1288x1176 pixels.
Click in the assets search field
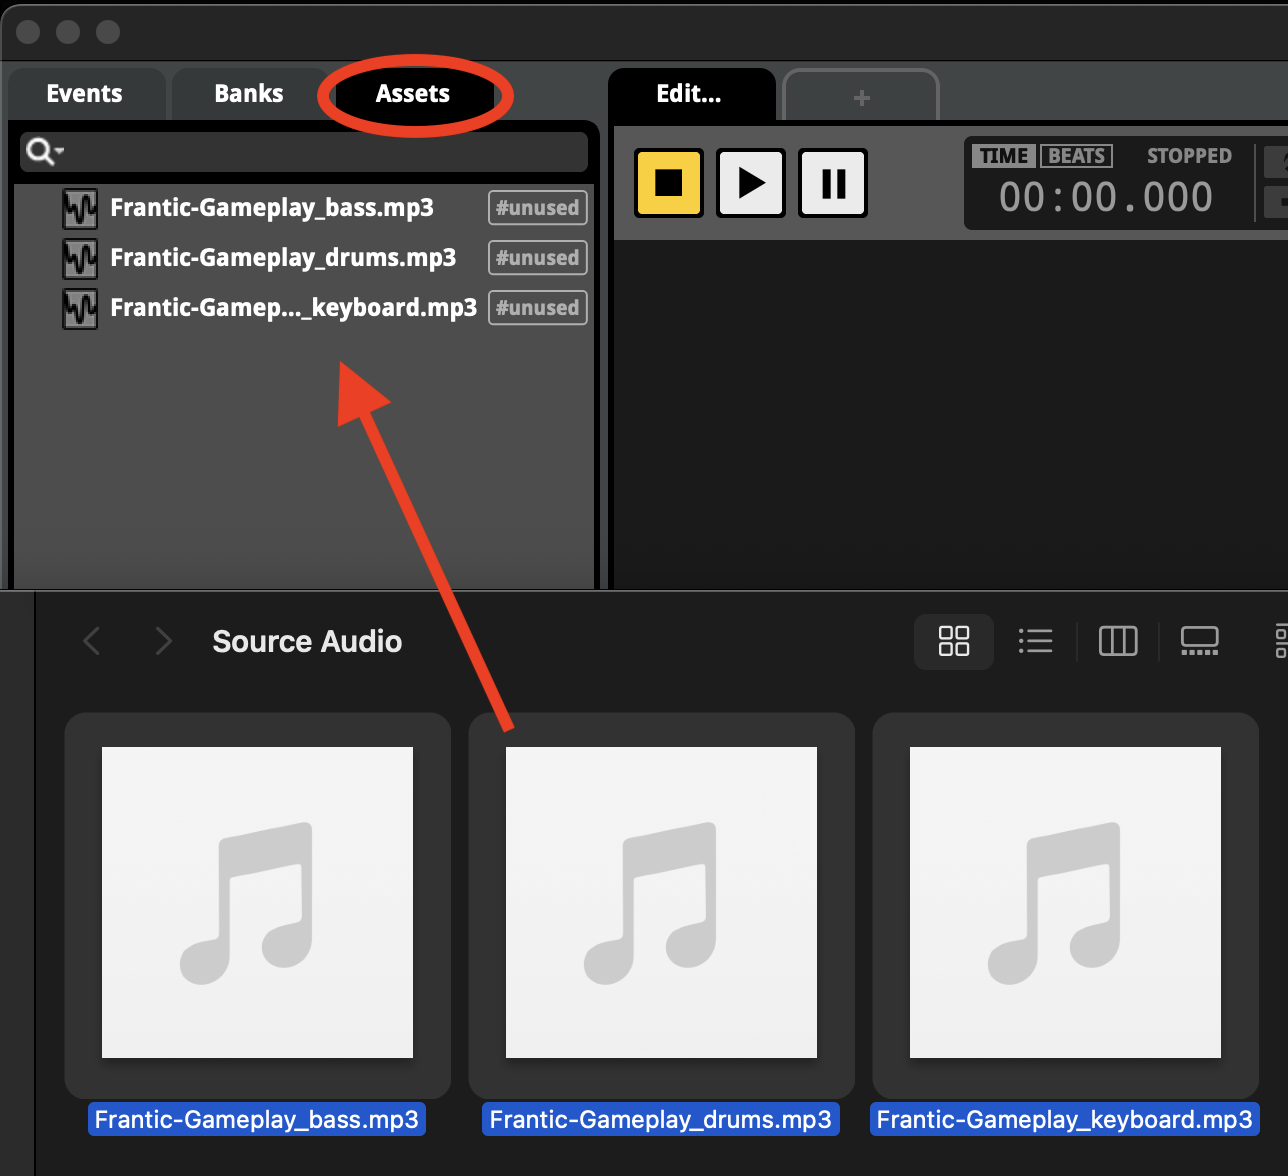(320, 152)
